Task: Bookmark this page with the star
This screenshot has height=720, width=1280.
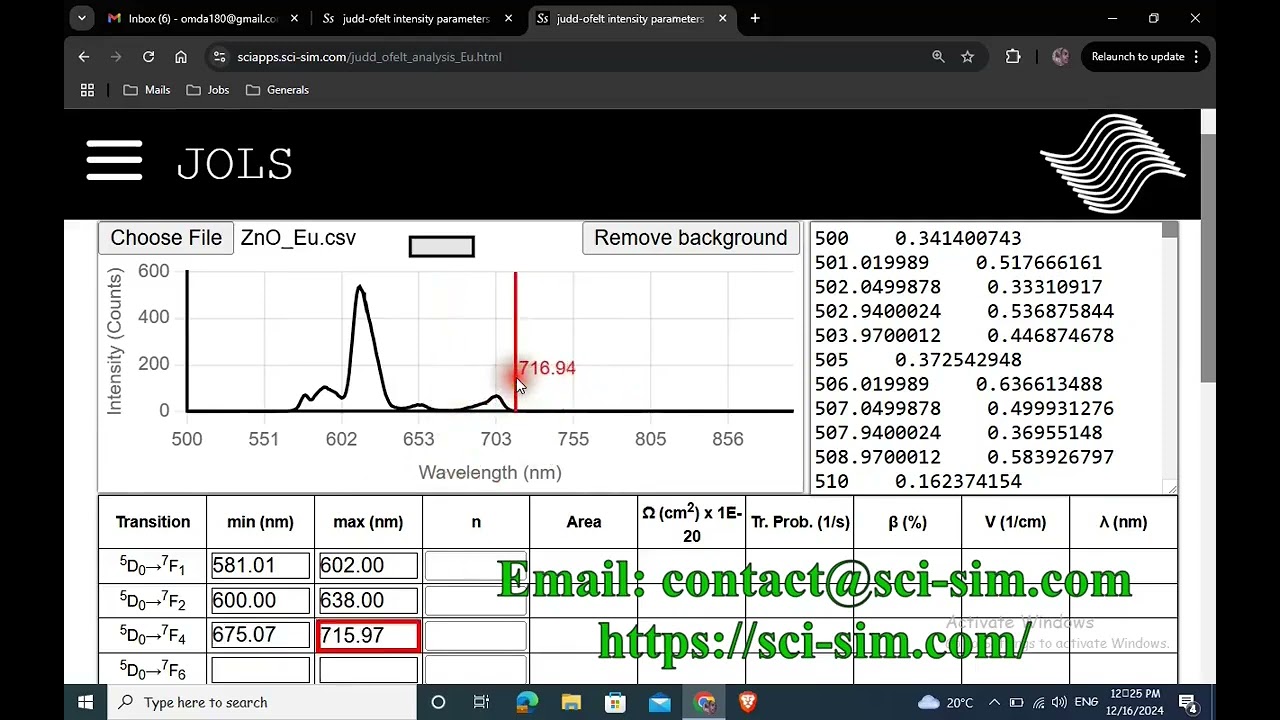Action: point(967,57)
